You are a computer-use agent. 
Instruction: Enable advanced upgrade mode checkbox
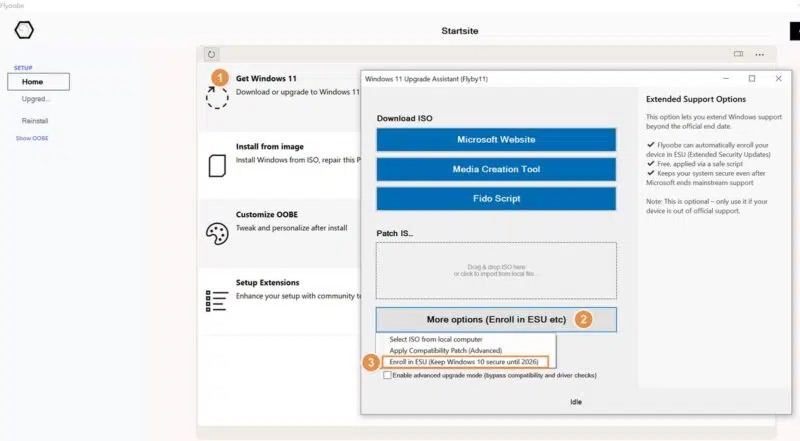tap(387, 375)
